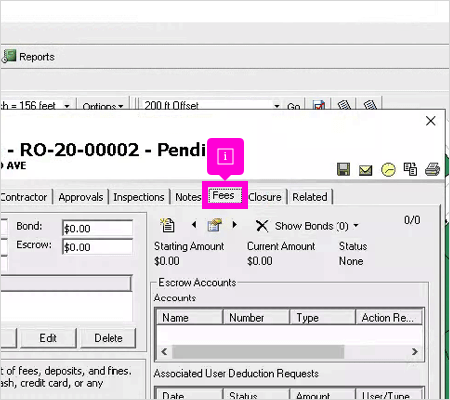Switch to the Inspections tab

[139, 197]
